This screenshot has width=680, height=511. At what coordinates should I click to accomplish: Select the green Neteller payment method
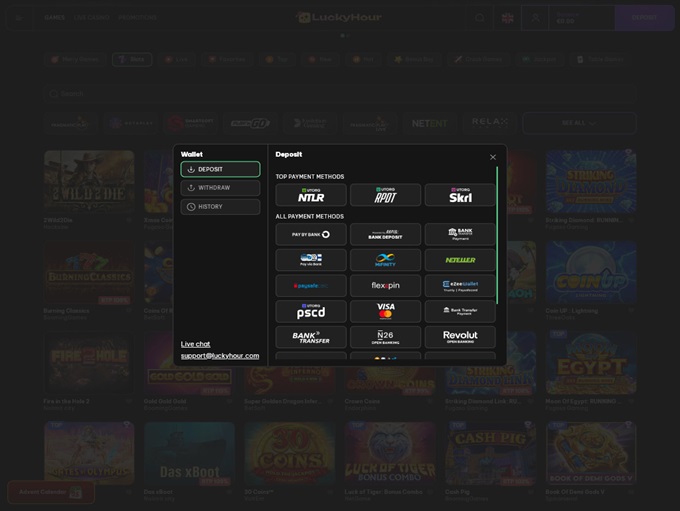pos(460,260)
